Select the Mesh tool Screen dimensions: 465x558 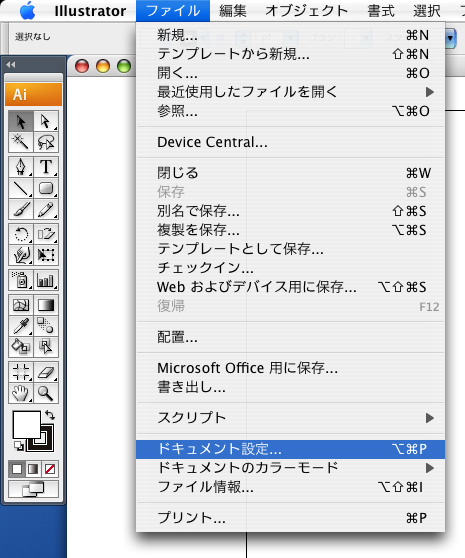click(21, 305)
